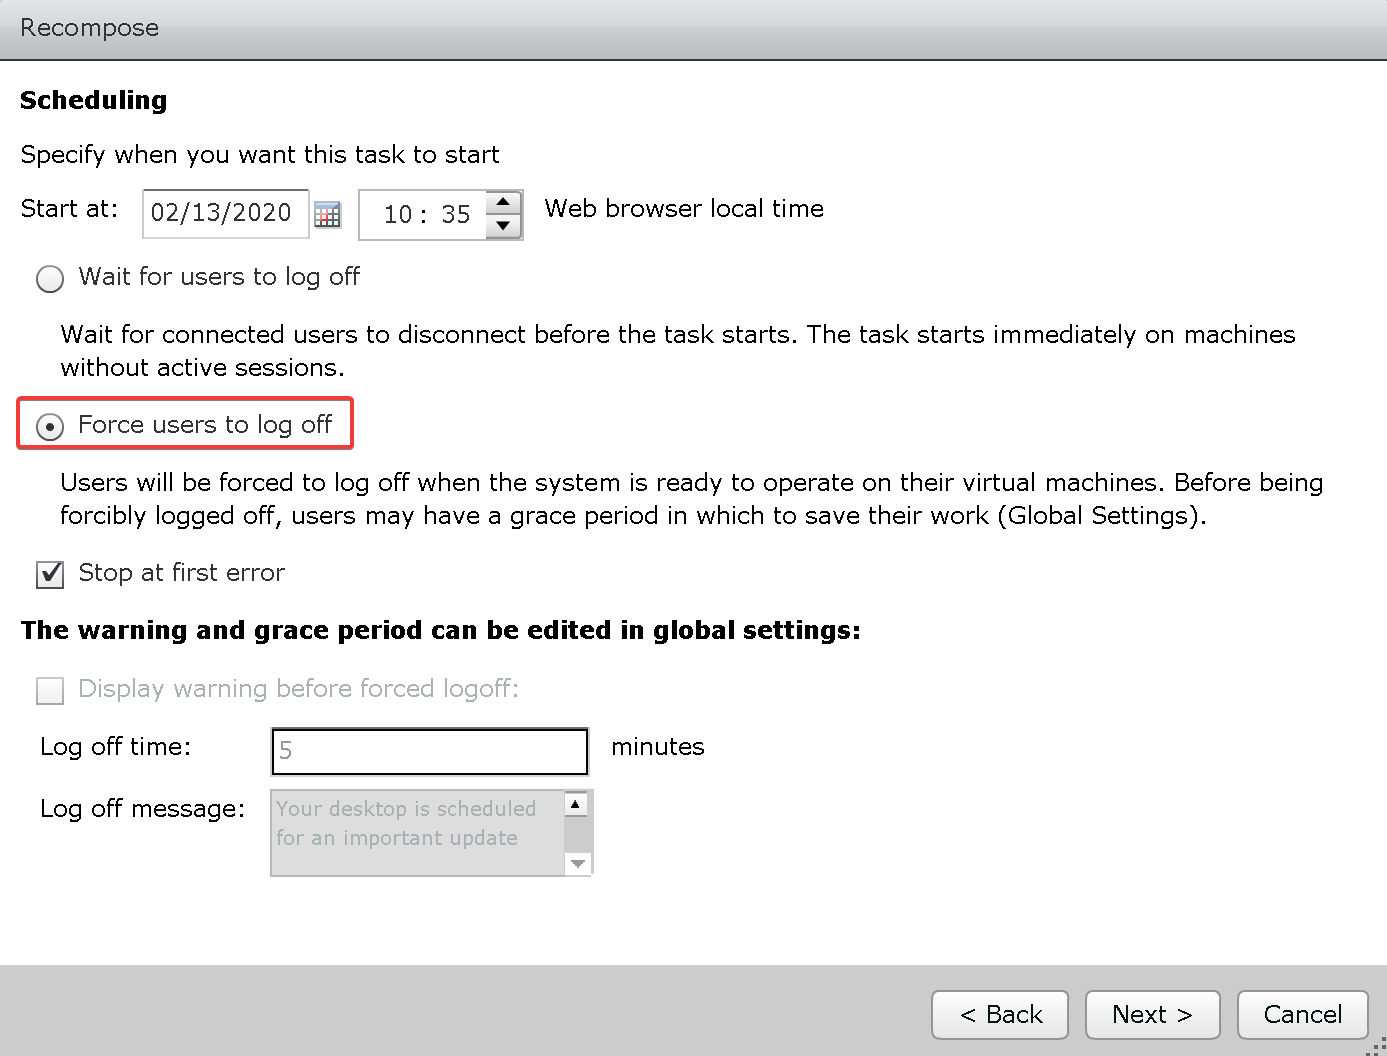
Task: Increase start time with up arrow
Action: [503, 203]
